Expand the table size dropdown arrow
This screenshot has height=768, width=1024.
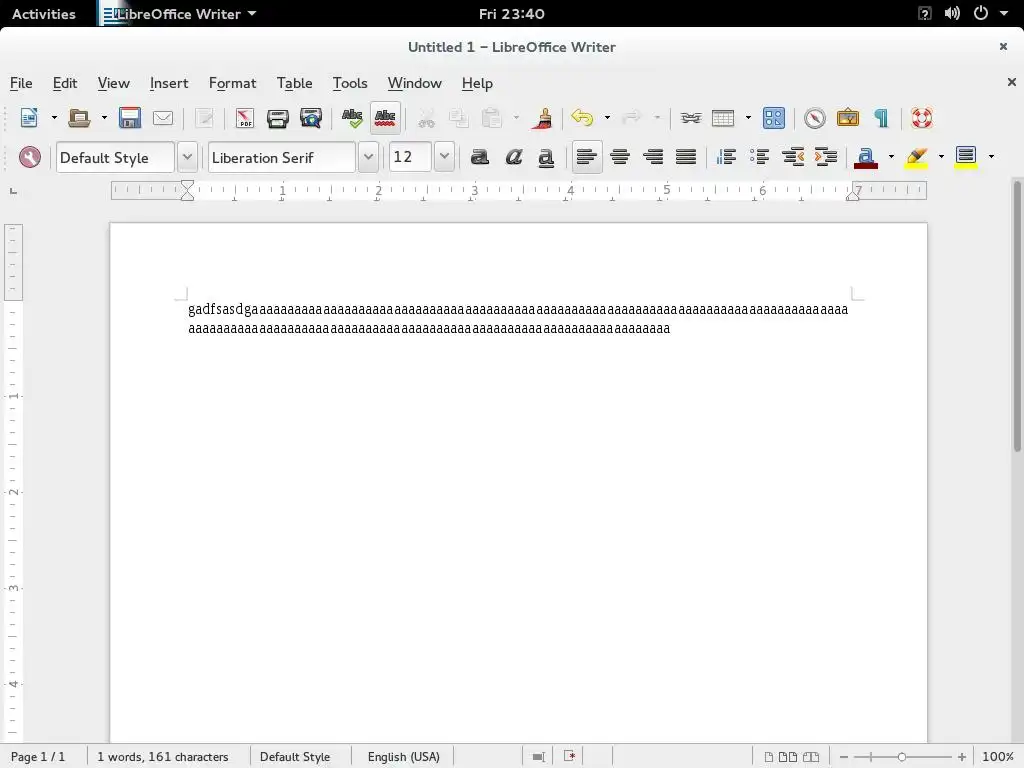pos(748,118)
